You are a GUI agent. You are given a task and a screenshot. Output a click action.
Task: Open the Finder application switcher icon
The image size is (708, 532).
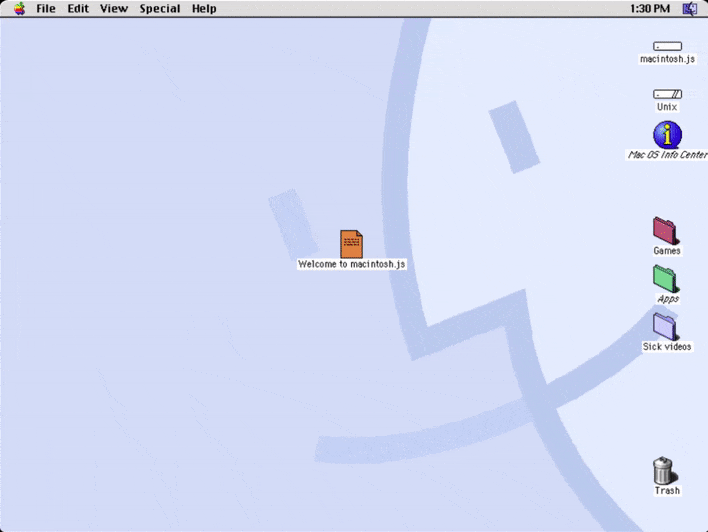(689, 9)
